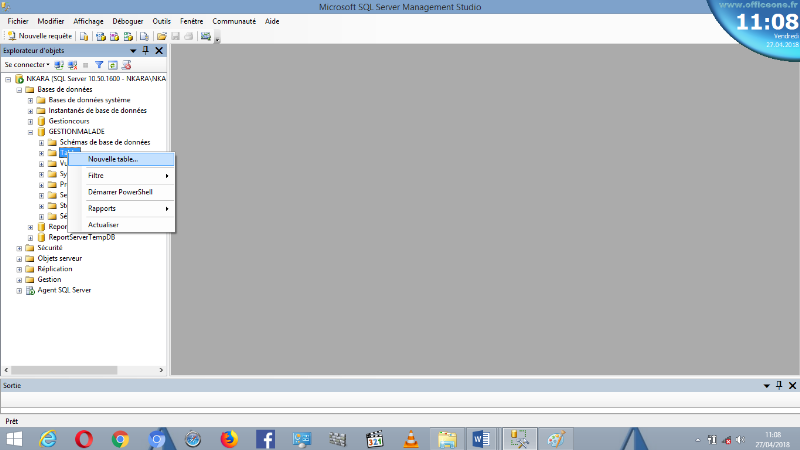Click the stop square icon in Object Explorer
Viewport: 800px width, 450px height.
click(86, 65)
